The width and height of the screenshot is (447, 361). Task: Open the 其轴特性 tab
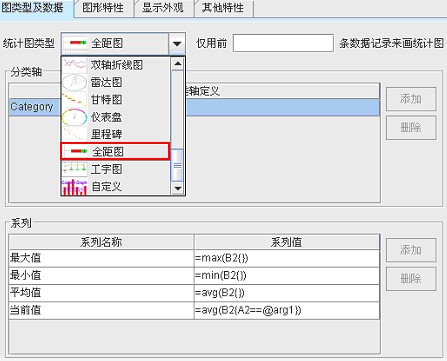click(223, 8)
